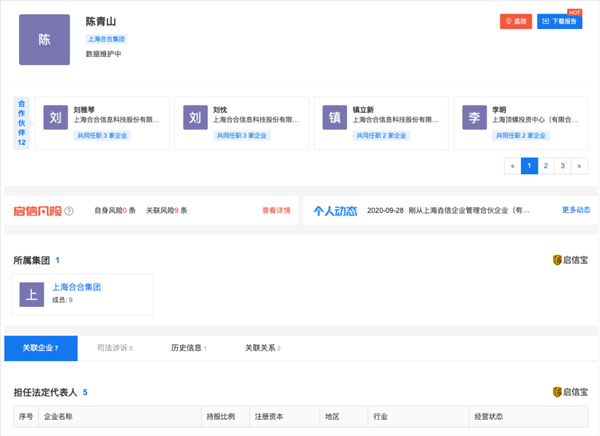Click the 上 avatar of 上海合合集团

33,293
